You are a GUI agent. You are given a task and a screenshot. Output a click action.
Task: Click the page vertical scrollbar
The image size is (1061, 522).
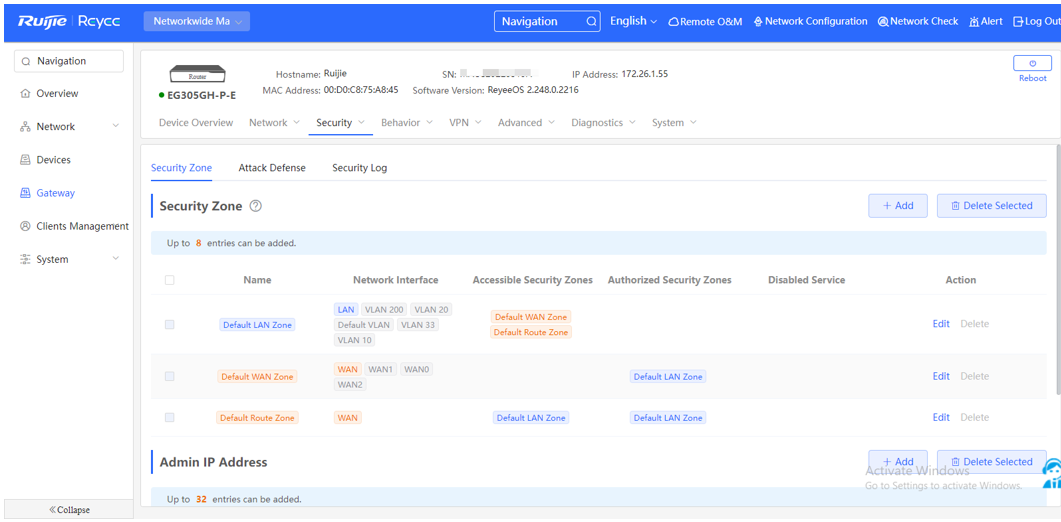point(1058,269)
